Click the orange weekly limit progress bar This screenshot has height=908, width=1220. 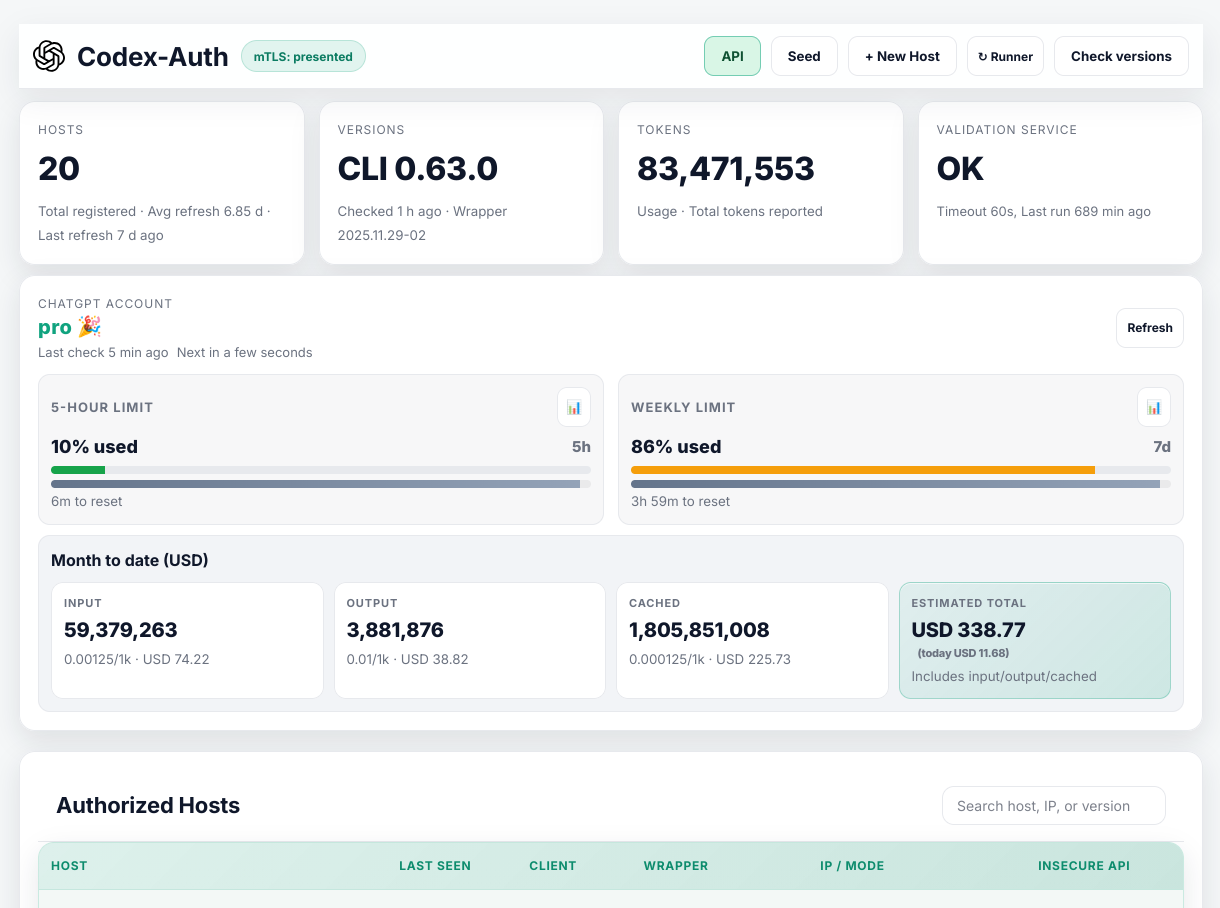point(862,469)
